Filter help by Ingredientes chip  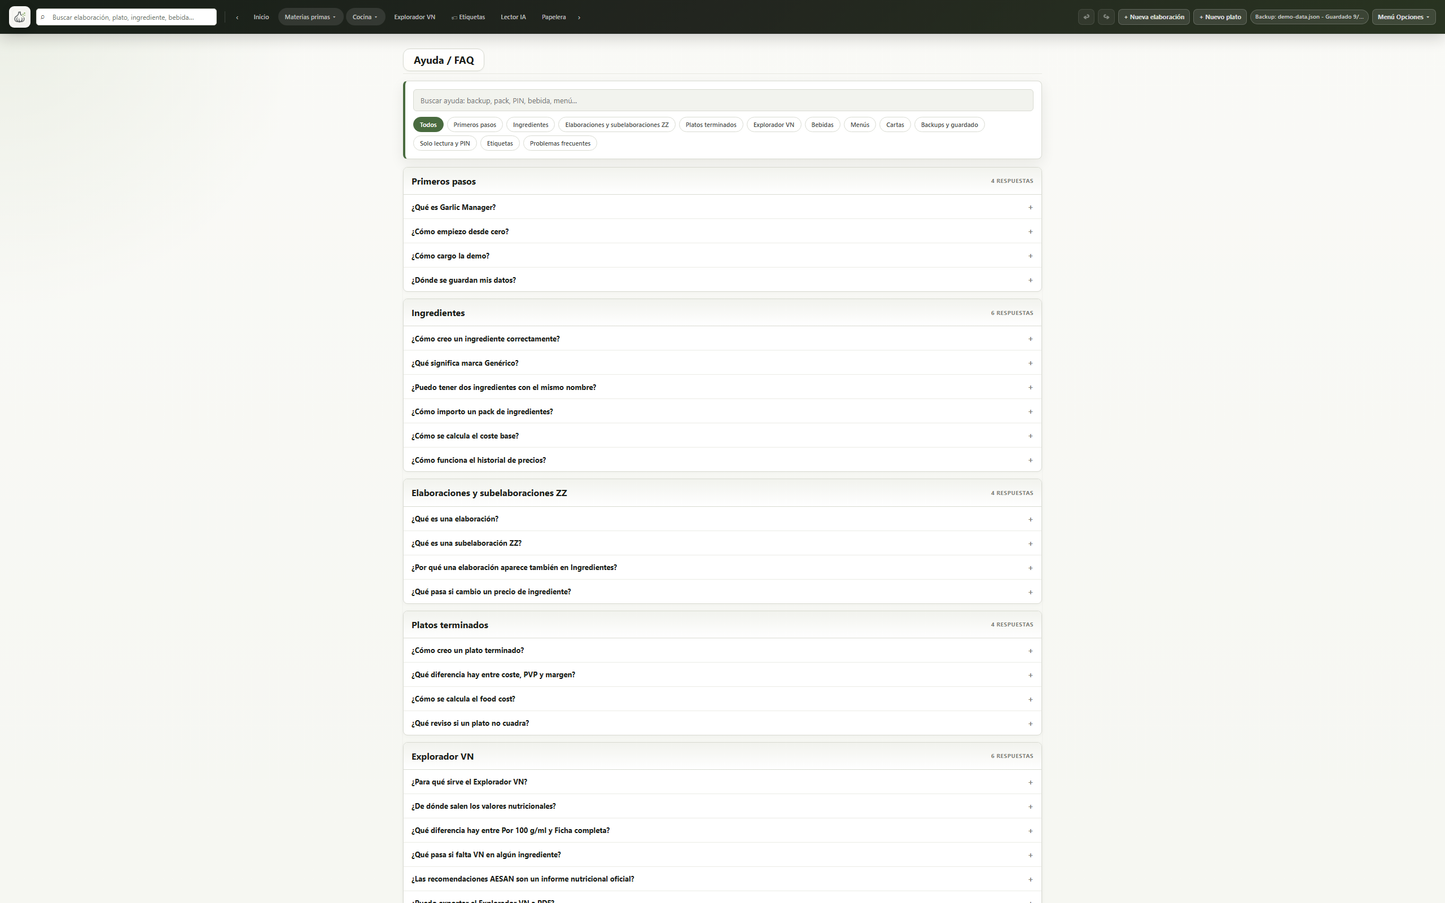tap(530, 125)
